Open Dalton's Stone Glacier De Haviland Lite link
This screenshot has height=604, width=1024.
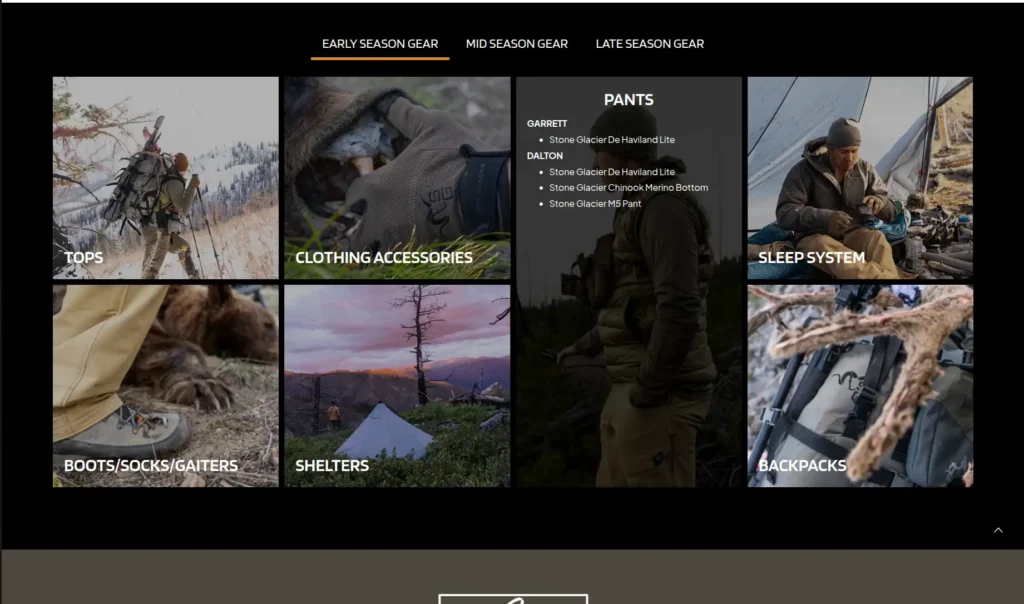pyautogui.click(x=611, y=172)
